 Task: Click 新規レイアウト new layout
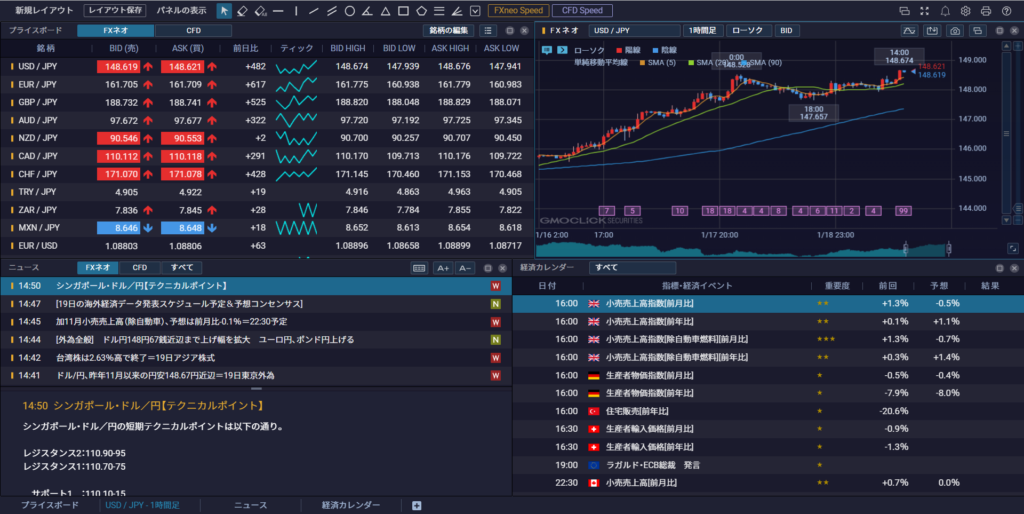[44, 10]
